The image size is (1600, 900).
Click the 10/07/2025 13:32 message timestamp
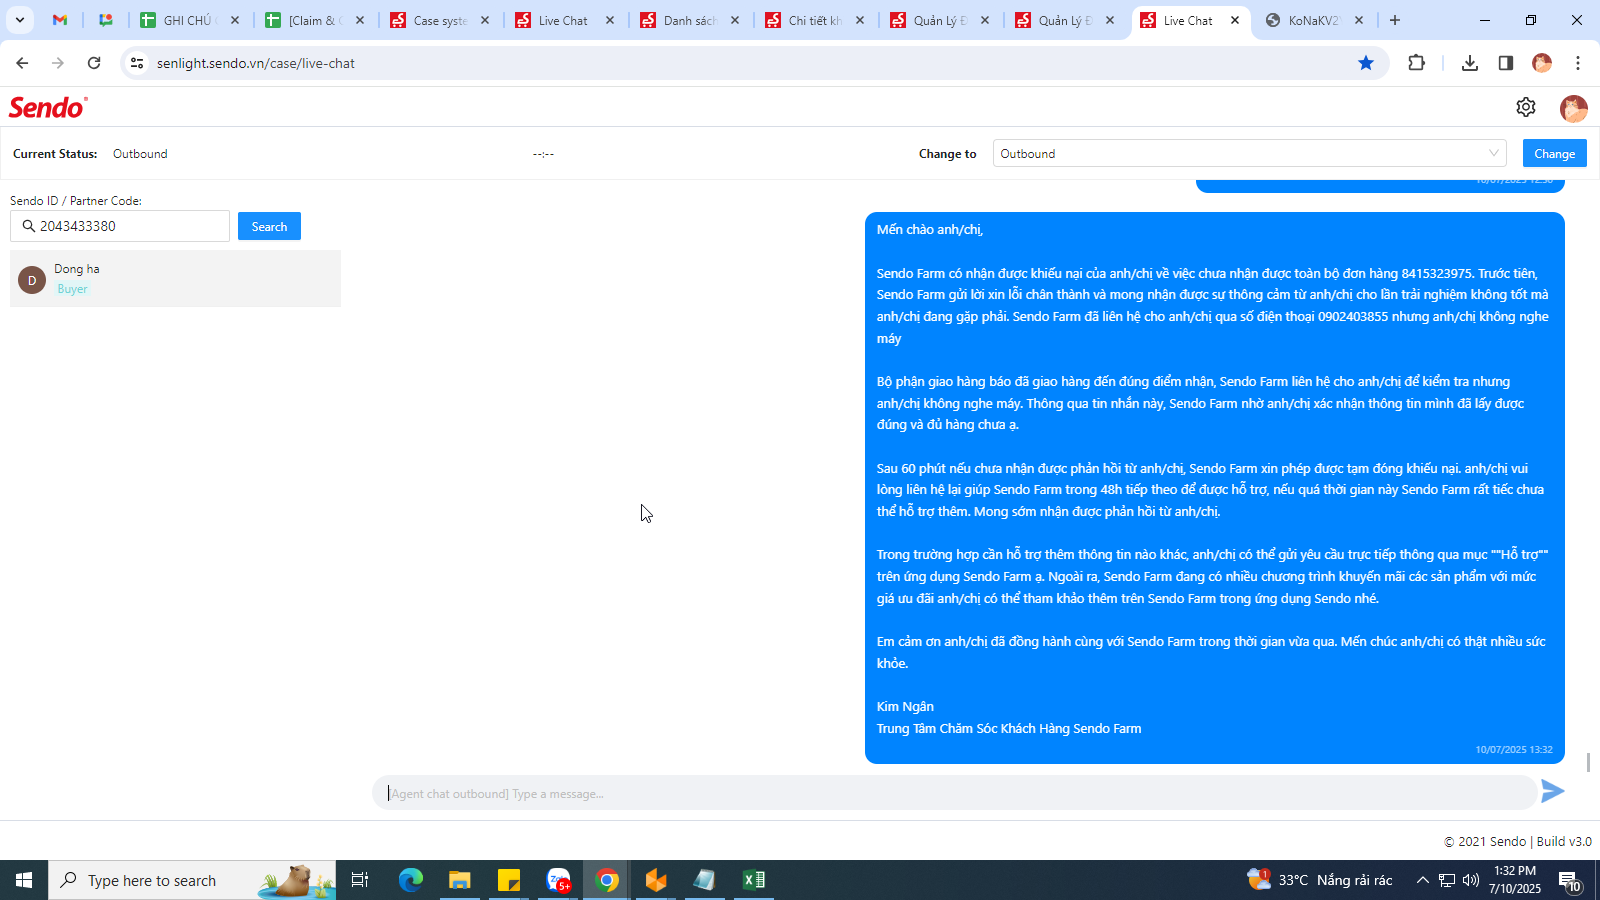click(1514, 749)
